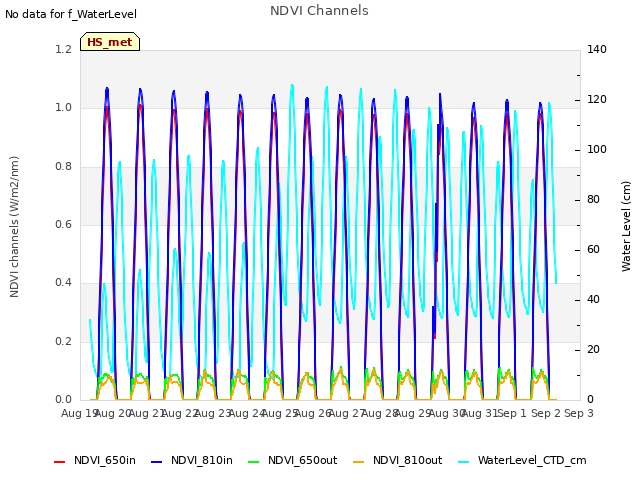Click the 140 tick on water level axis
This screenshot has height=480, width=640.
597,49
